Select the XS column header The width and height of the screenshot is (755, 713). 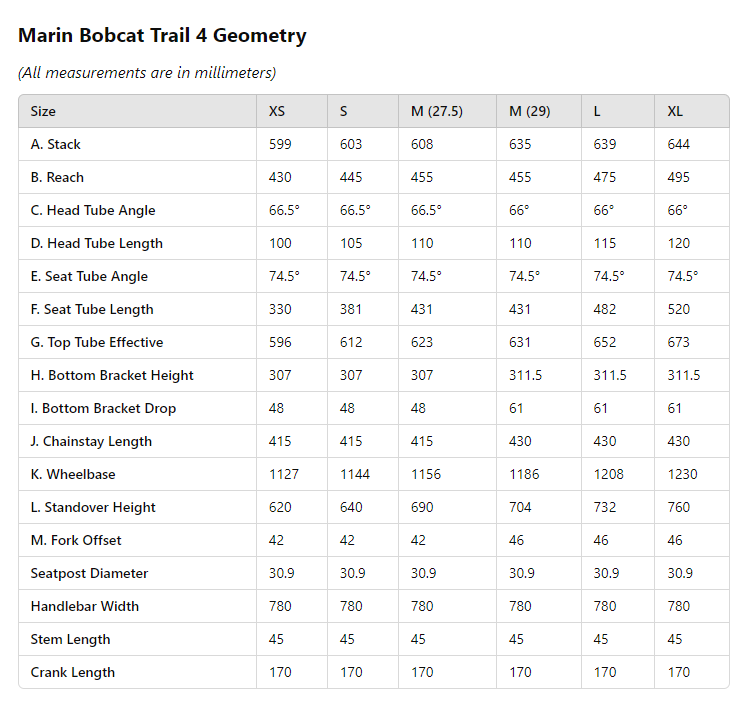pyautogui.click(x=277, y=111)
